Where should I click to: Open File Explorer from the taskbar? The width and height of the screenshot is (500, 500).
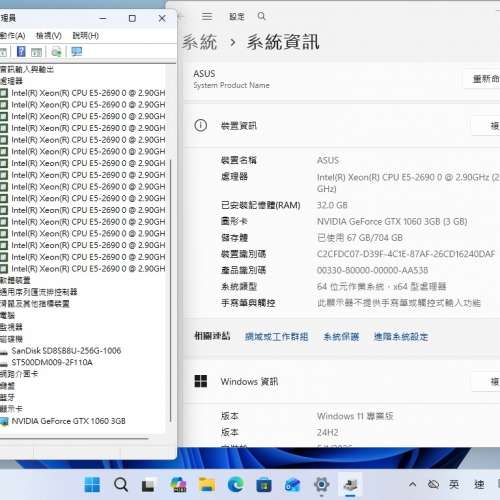(207, 485)
